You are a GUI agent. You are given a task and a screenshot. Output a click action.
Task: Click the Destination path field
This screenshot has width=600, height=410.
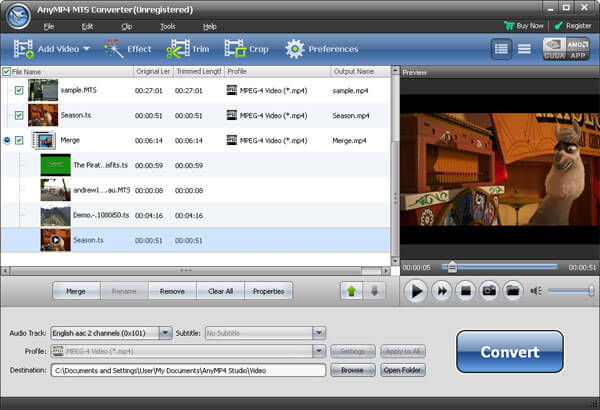188,370
